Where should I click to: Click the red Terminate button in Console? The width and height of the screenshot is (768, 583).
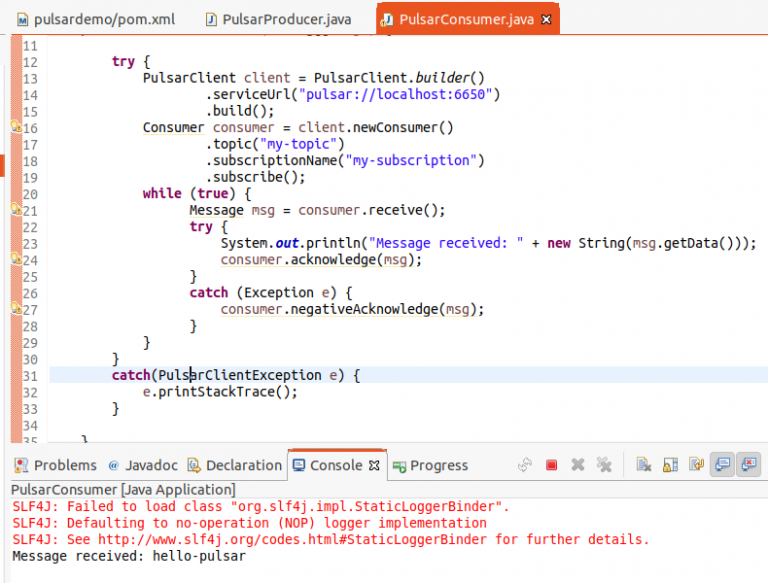[551, 465]
